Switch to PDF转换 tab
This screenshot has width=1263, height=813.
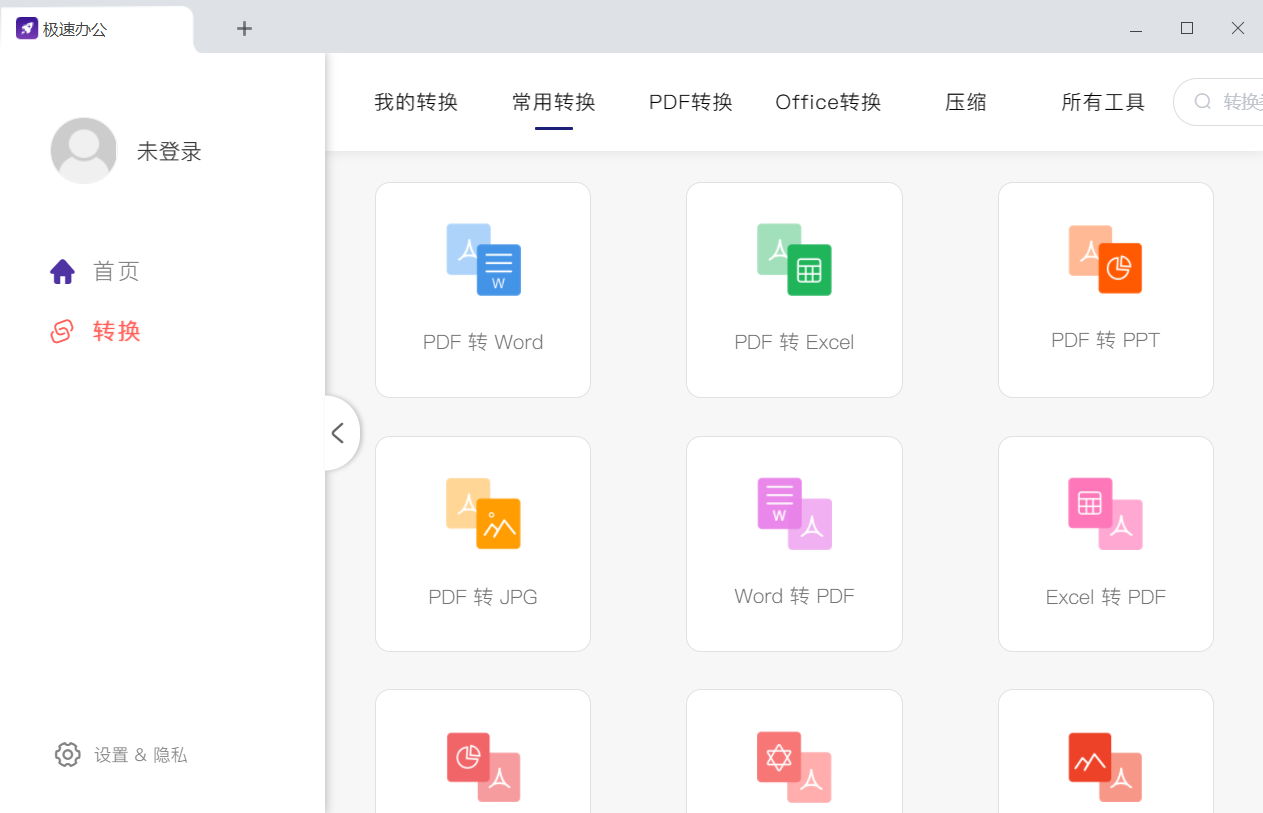pos(691,102)
